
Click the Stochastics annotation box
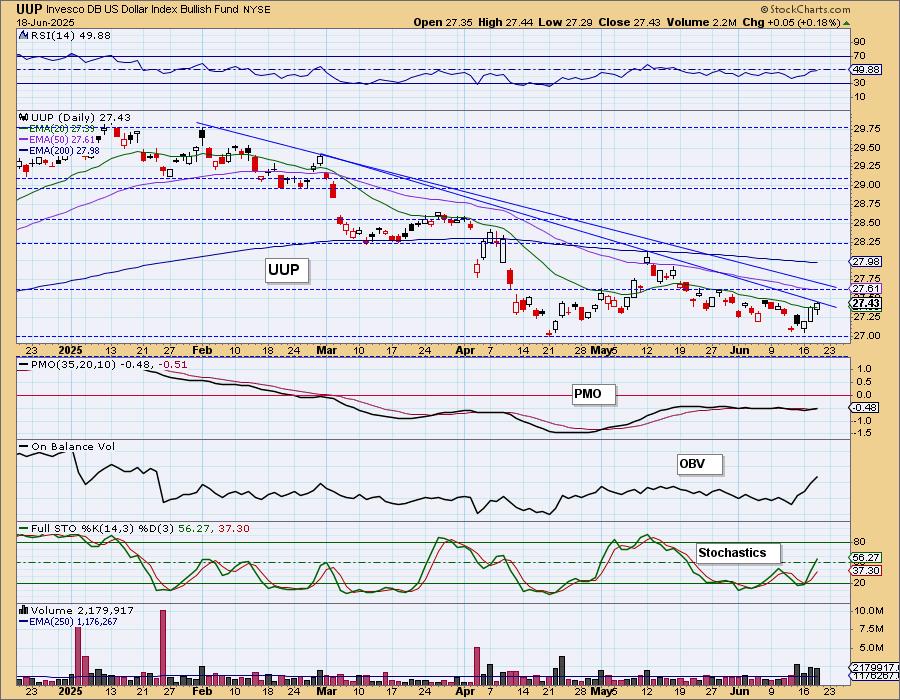pos(739,553)
